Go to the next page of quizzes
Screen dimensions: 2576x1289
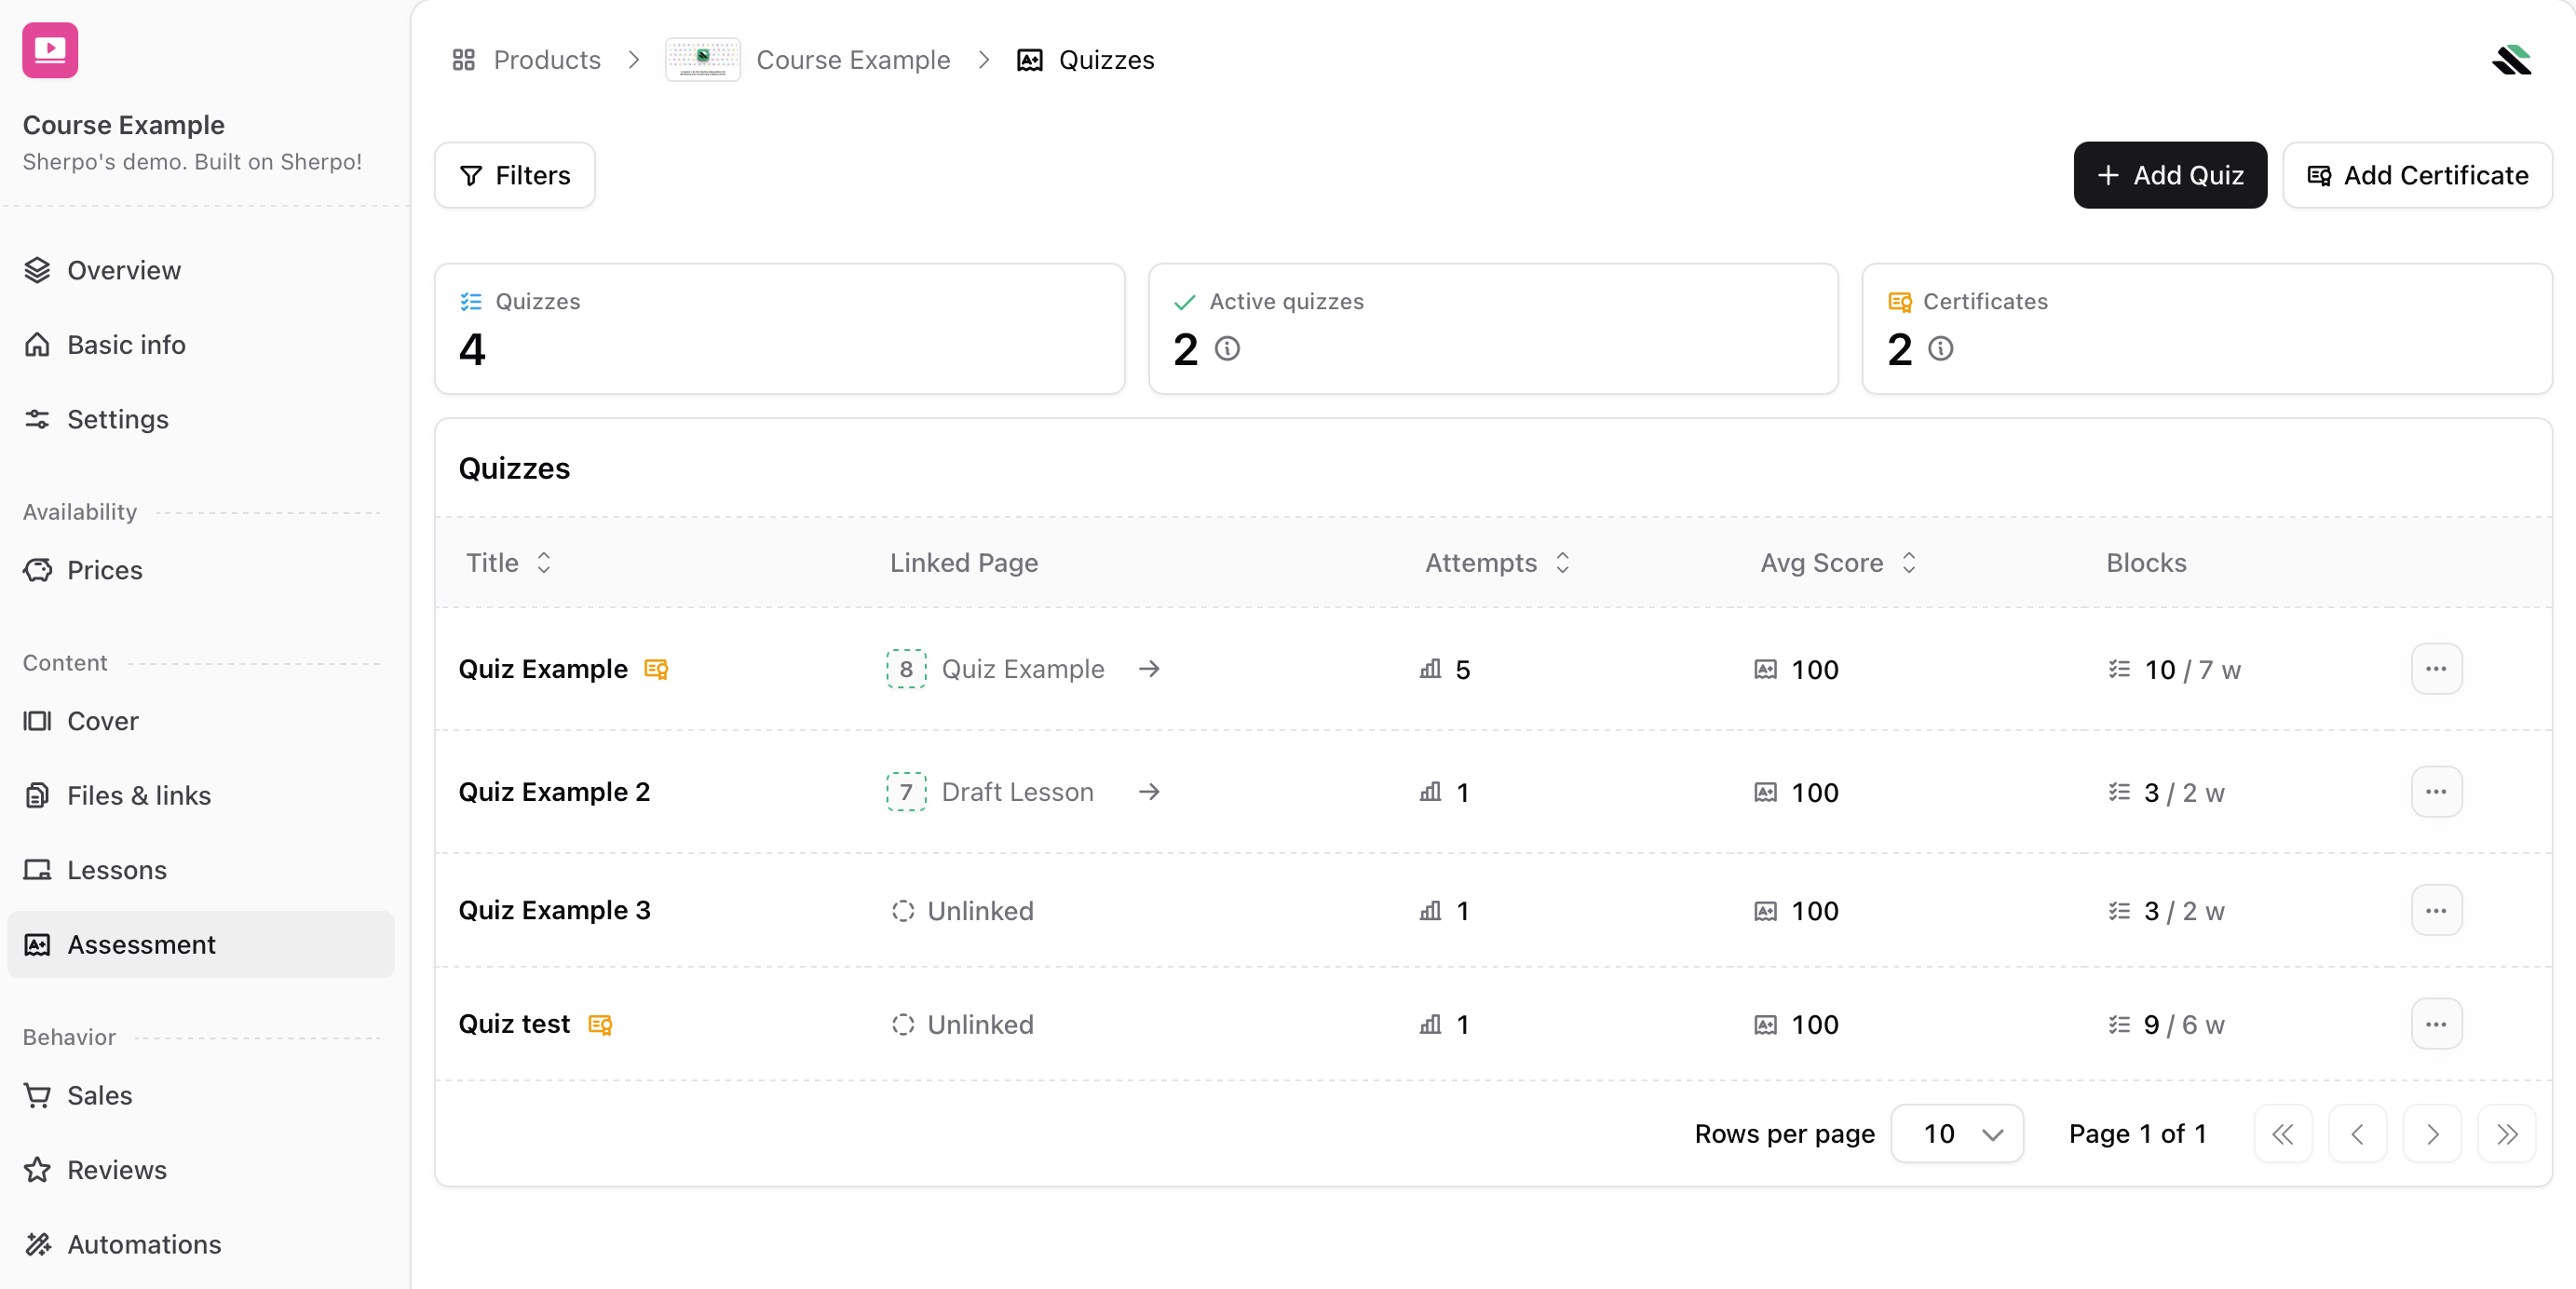[x=2433, y=1133]
